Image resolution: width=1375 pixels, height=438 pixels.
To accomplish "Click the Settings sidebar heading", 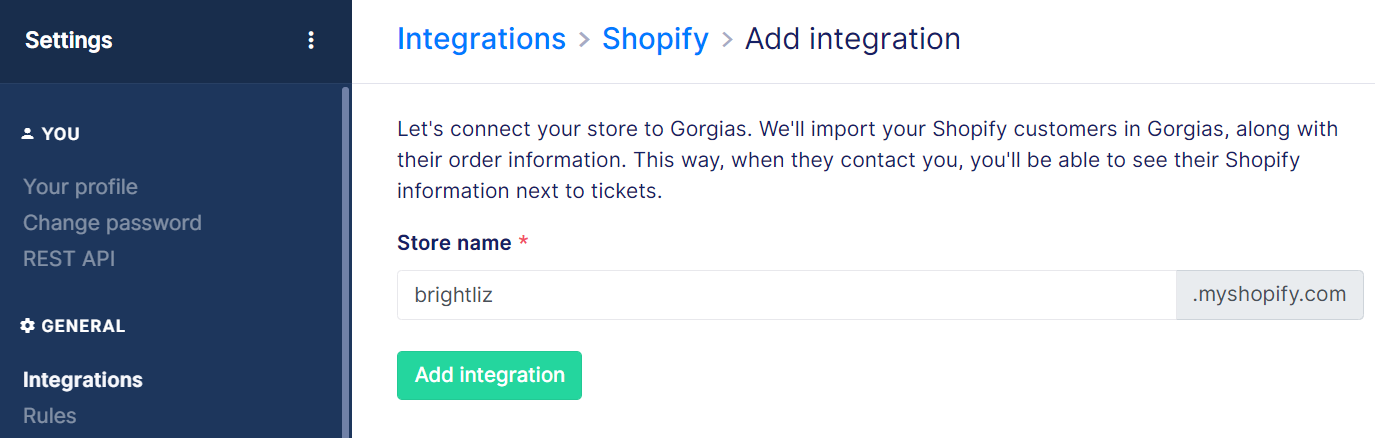I will [69, 40].
